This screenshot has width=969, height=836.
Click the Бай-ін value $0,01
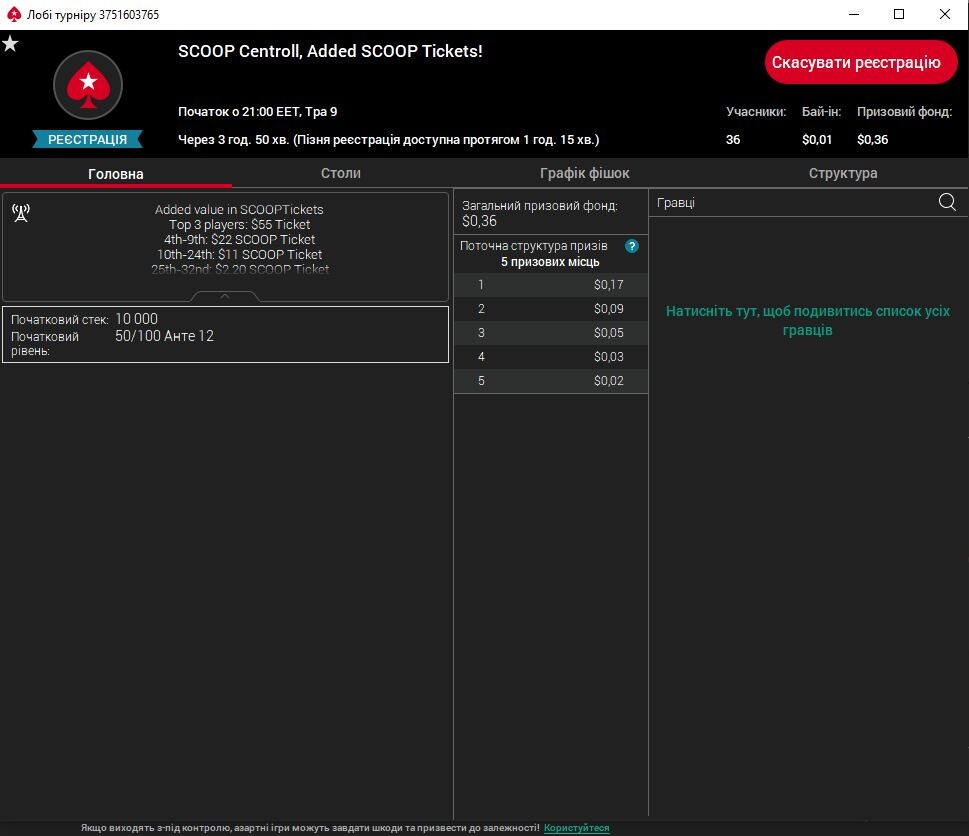click(x=817, y=140)
